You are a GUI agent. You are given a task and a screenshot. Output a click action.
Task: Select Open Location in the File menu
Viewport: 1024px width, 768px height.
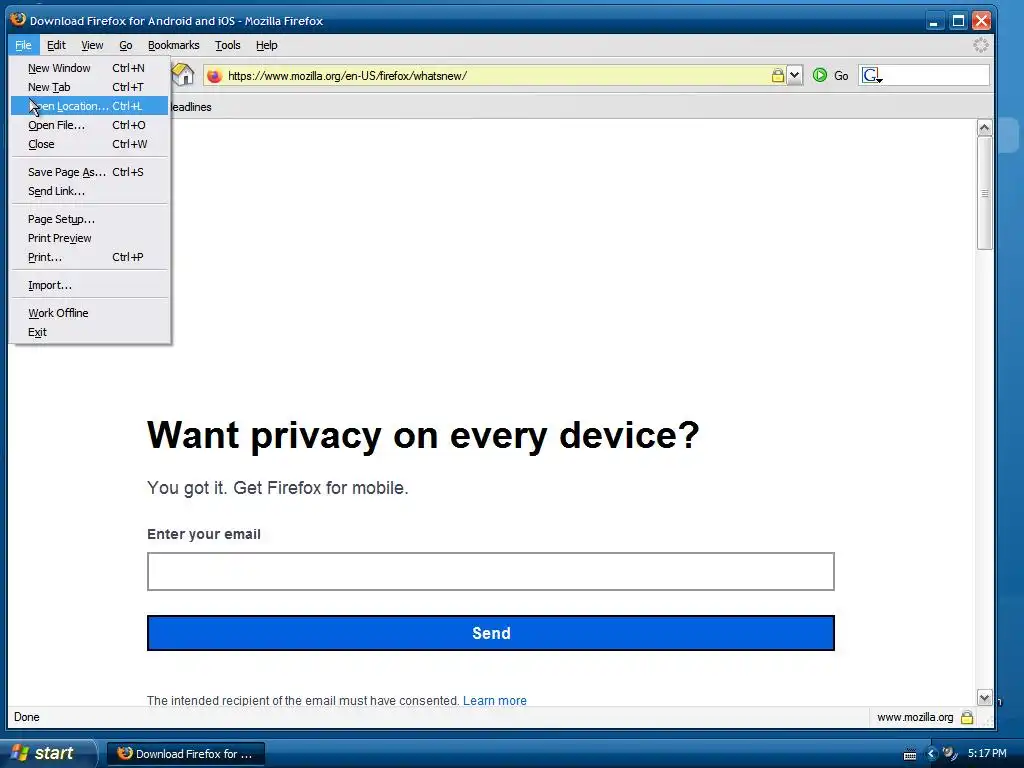coord(89,106)
